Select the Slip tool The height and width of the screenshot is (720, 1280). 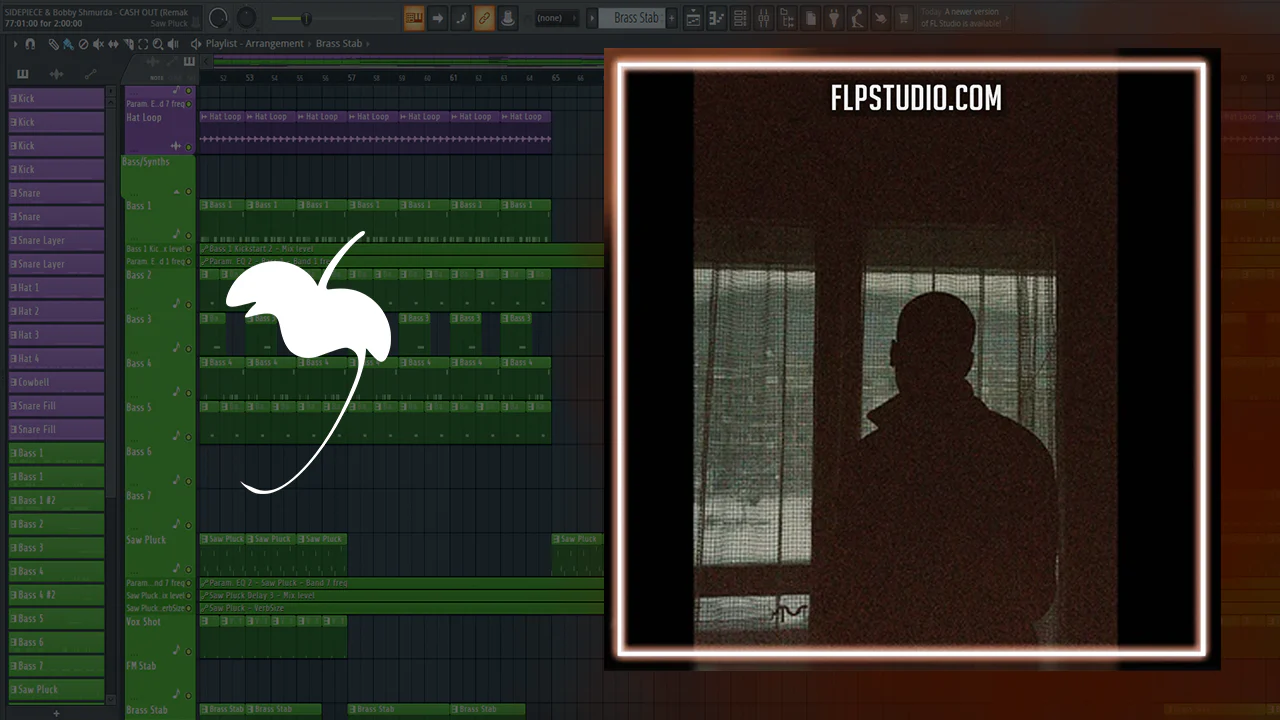(113, 44)
